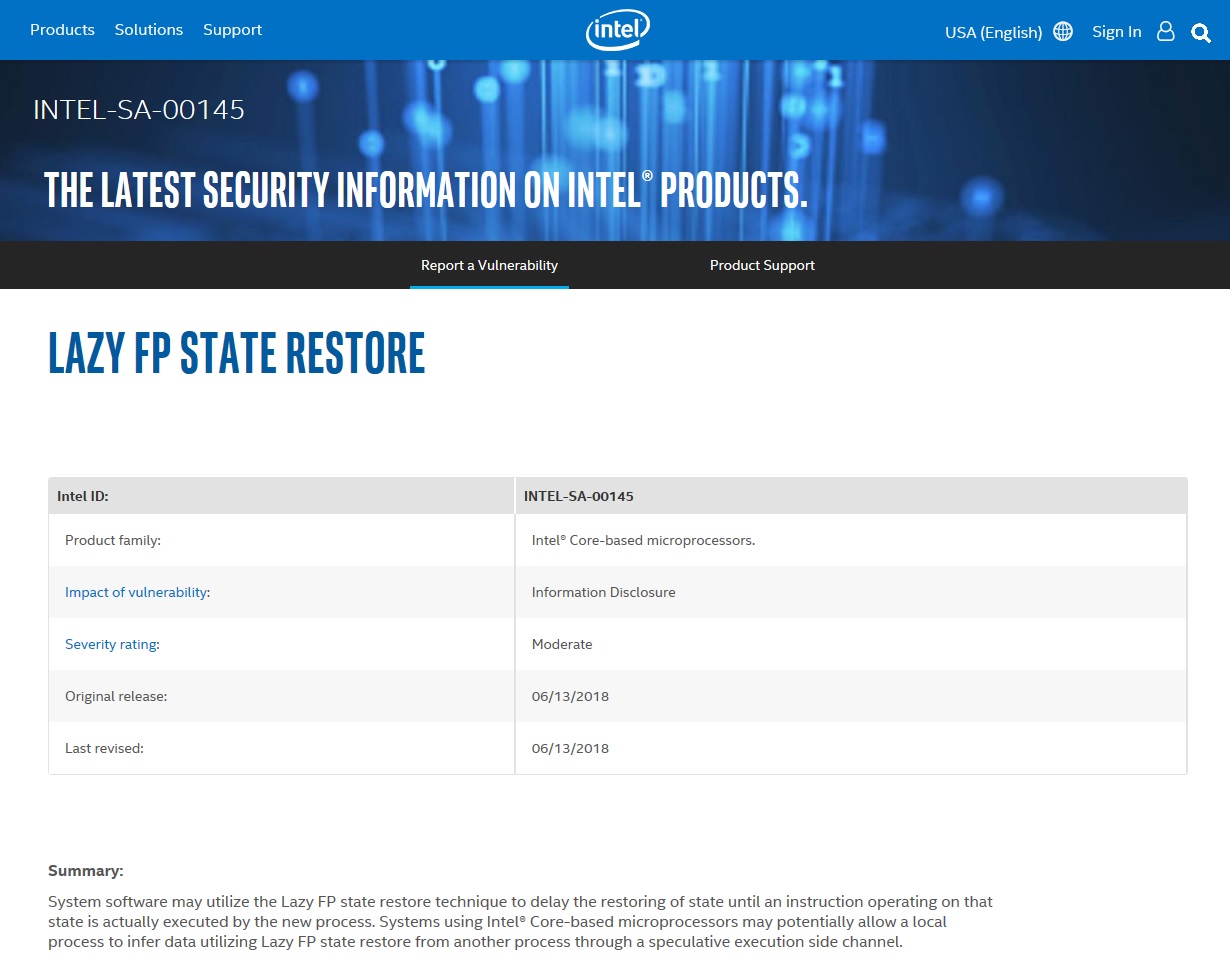The image size is (1230, 960).
Task: Click the Original release date 06/13/2018
Action: point(570,695)
